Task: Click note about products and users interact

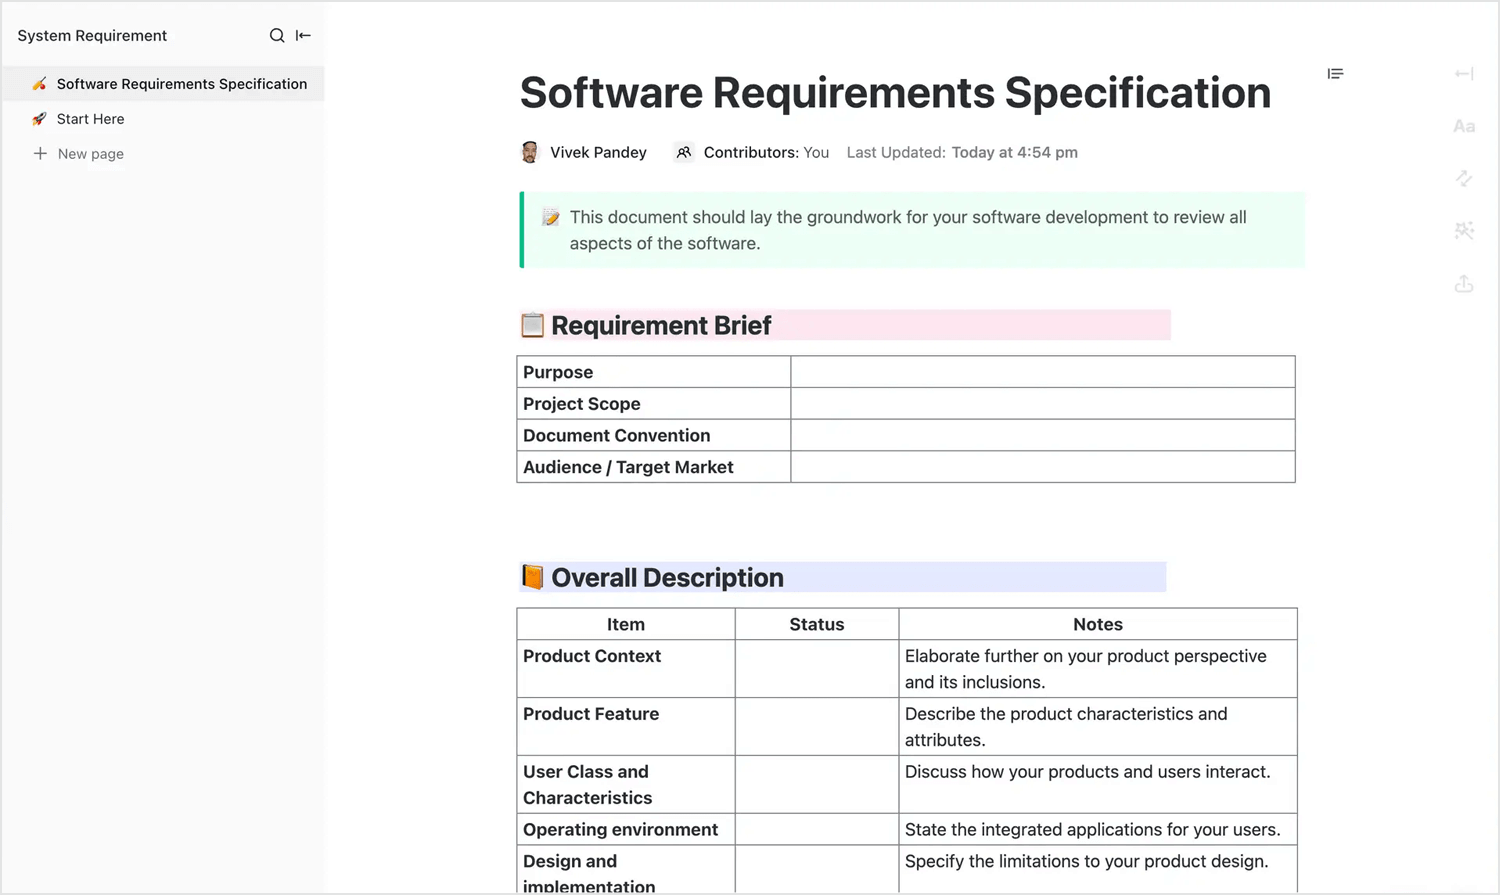Action: 1098,785
